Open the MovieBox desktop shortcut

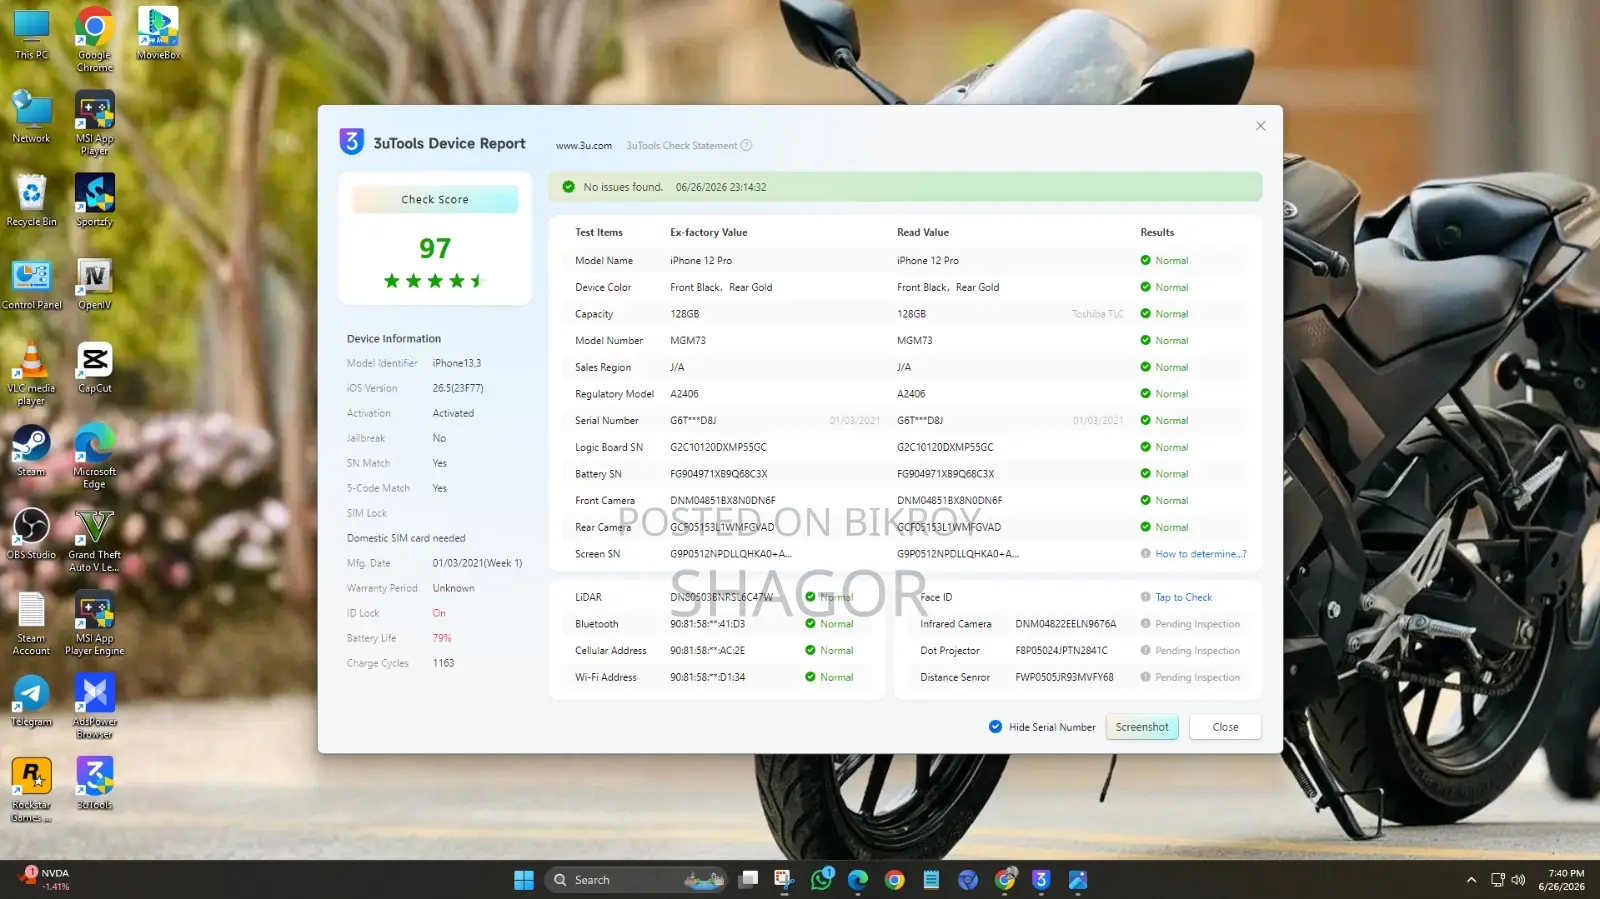[158, 35]
